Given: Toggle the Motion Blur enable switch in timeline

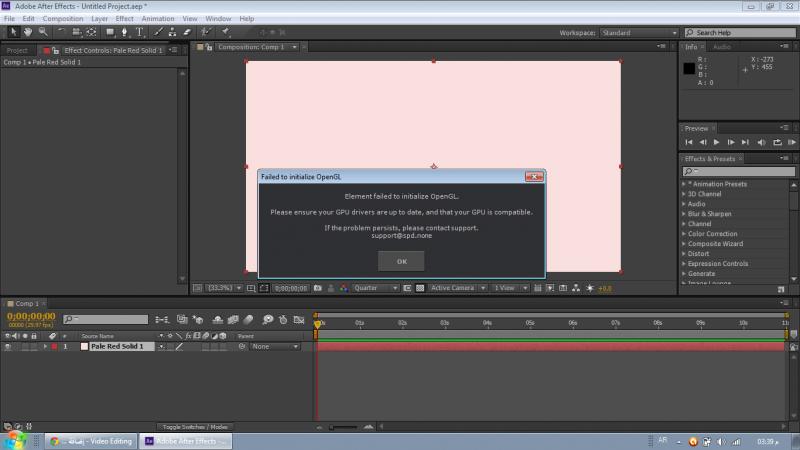Looking at the screenshot, I should tap(248, 320).
